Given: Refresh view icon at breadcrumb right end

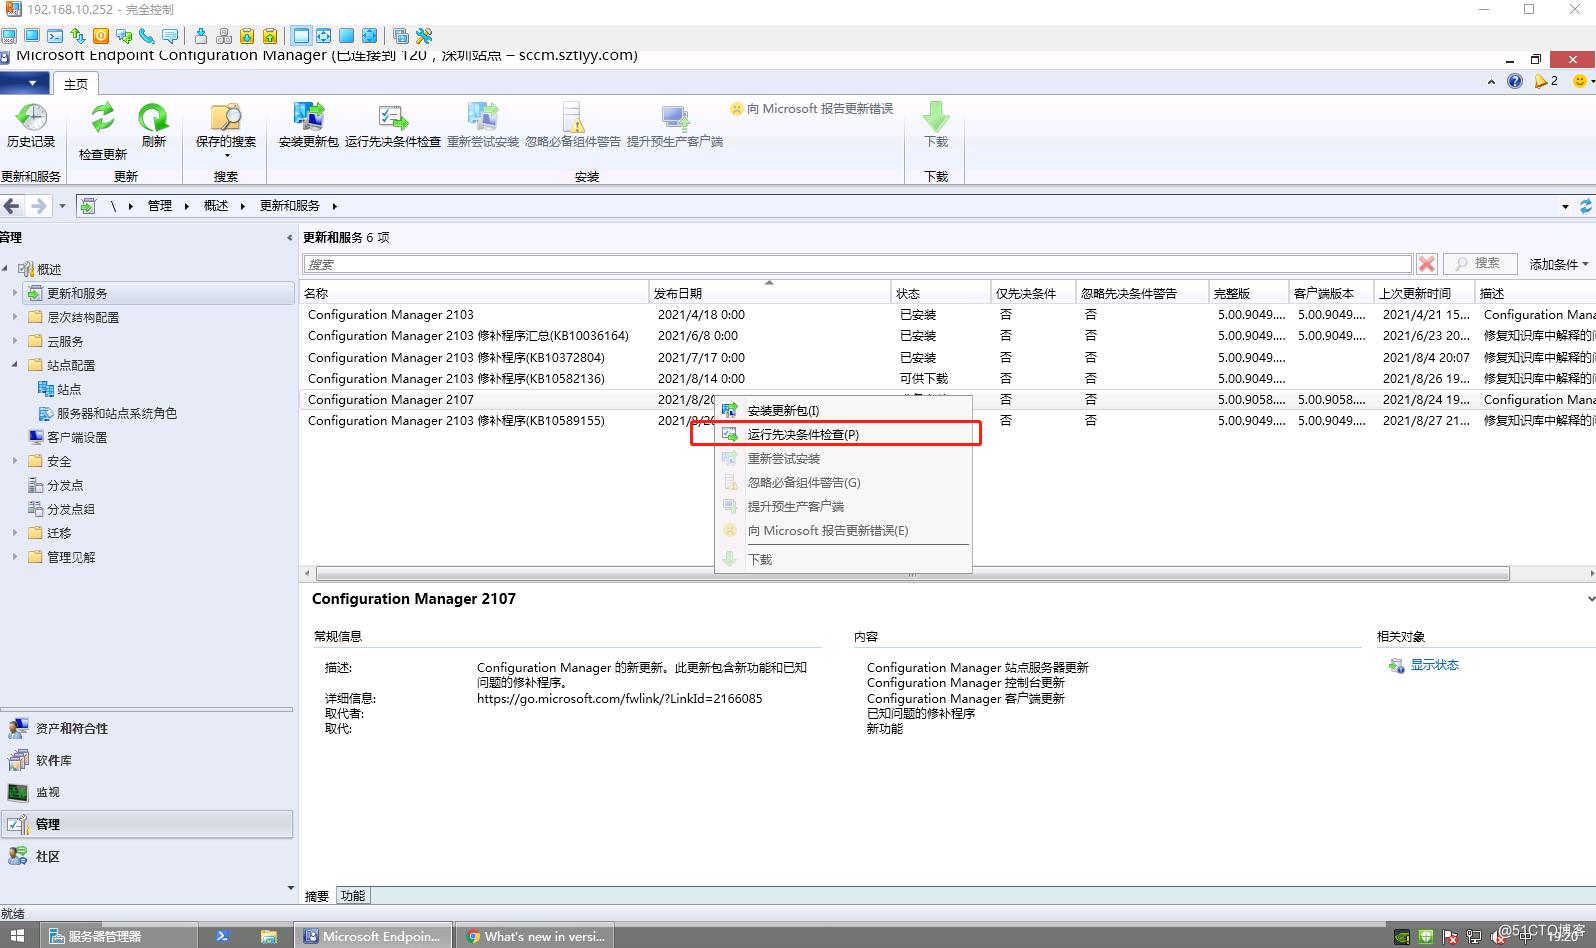Looking at the screenshot, I should 1586,206.
